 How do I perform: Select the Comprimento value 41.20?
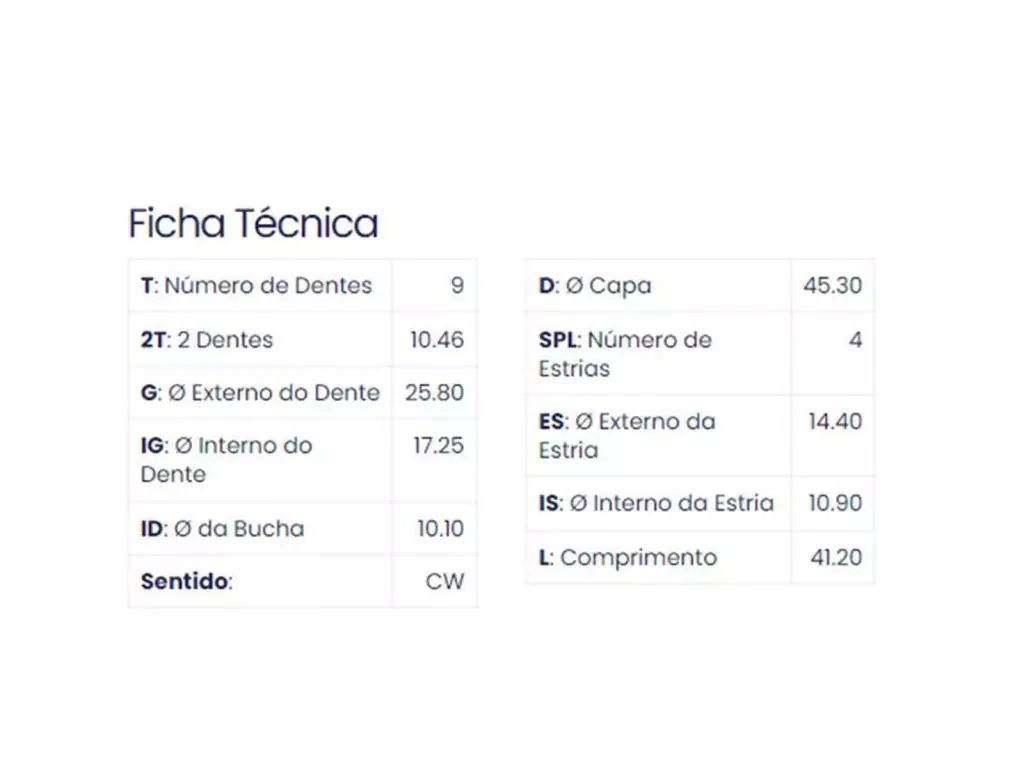pos(836,558)
